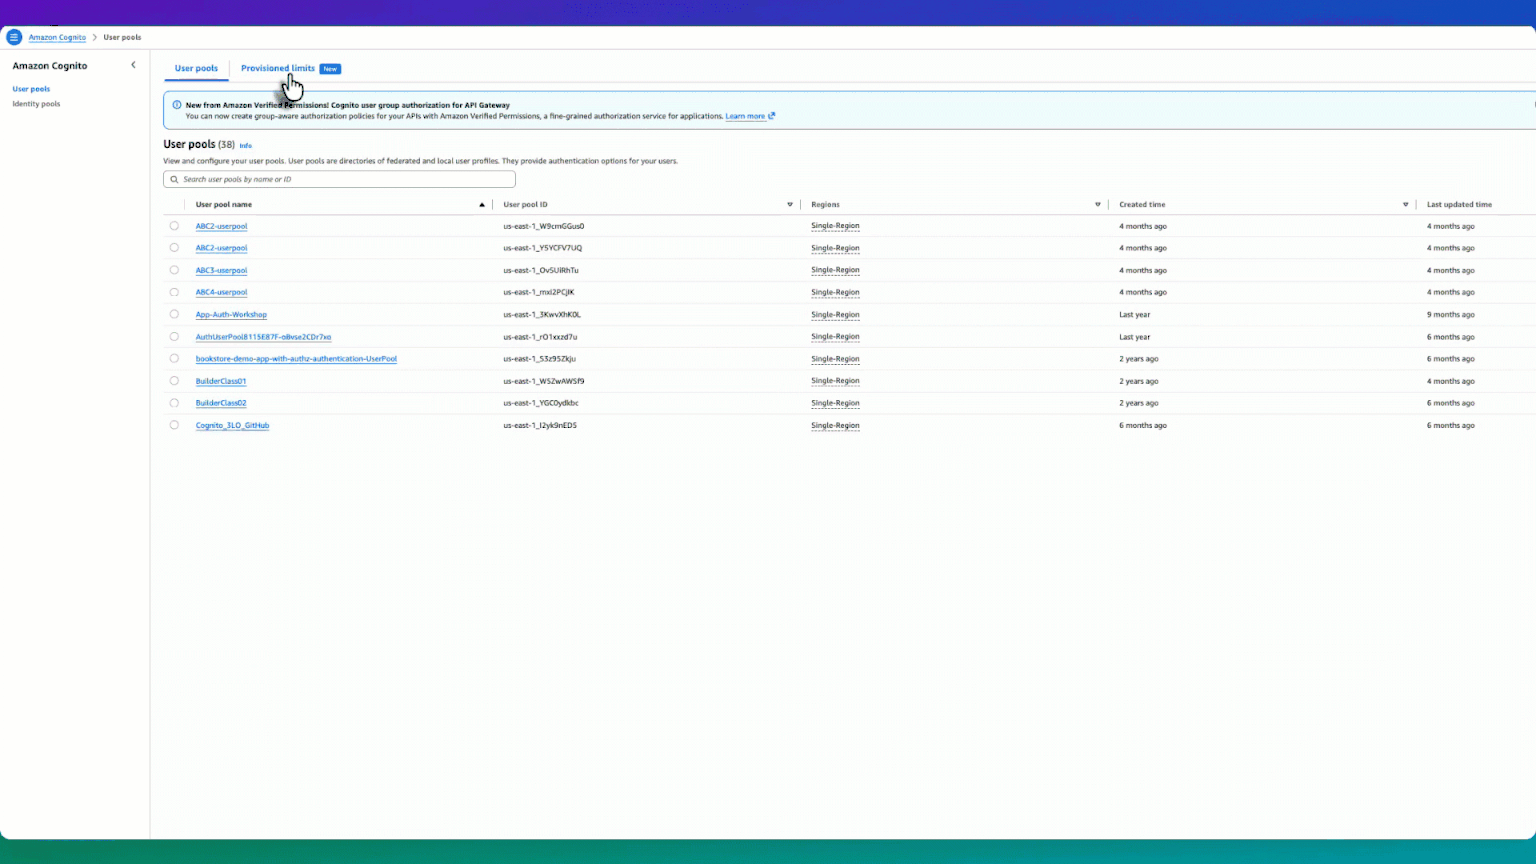This screenshot has height=864, width=1536.
Task: Open the ABC4-userpool link
Action: pos(221,292)
